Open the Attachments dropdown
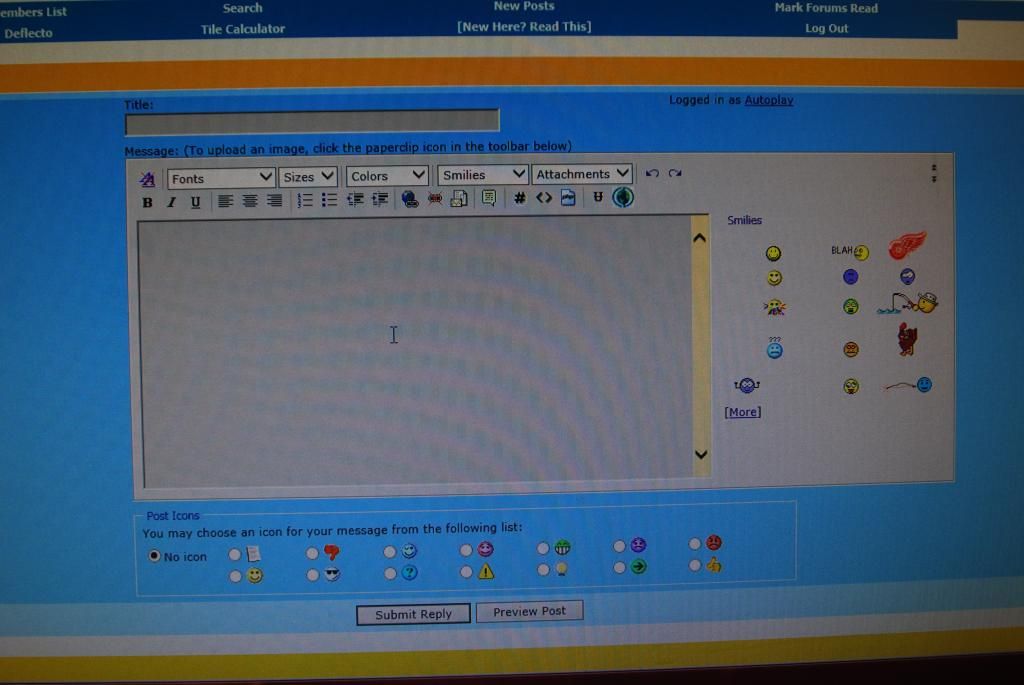The width and height of the screenshot is (1024, 685). click(583, 174)
